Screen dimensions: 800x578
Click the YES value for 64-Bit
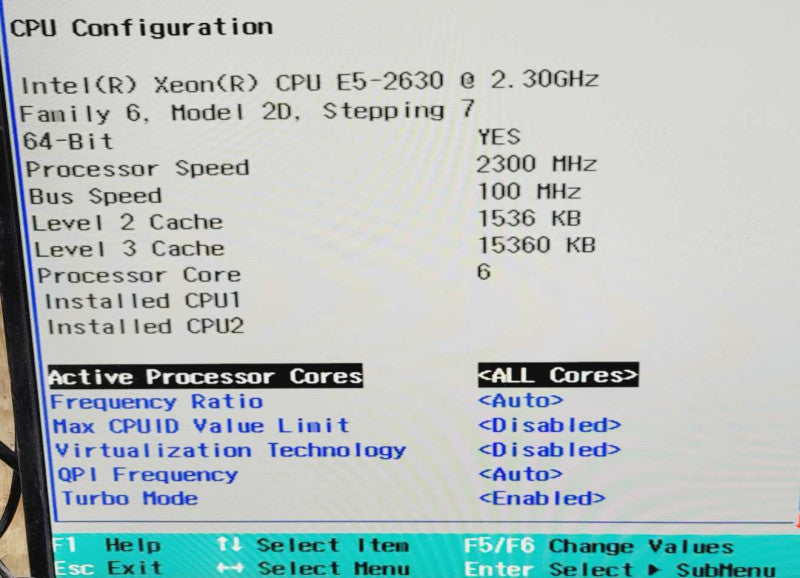coord(499,137)
